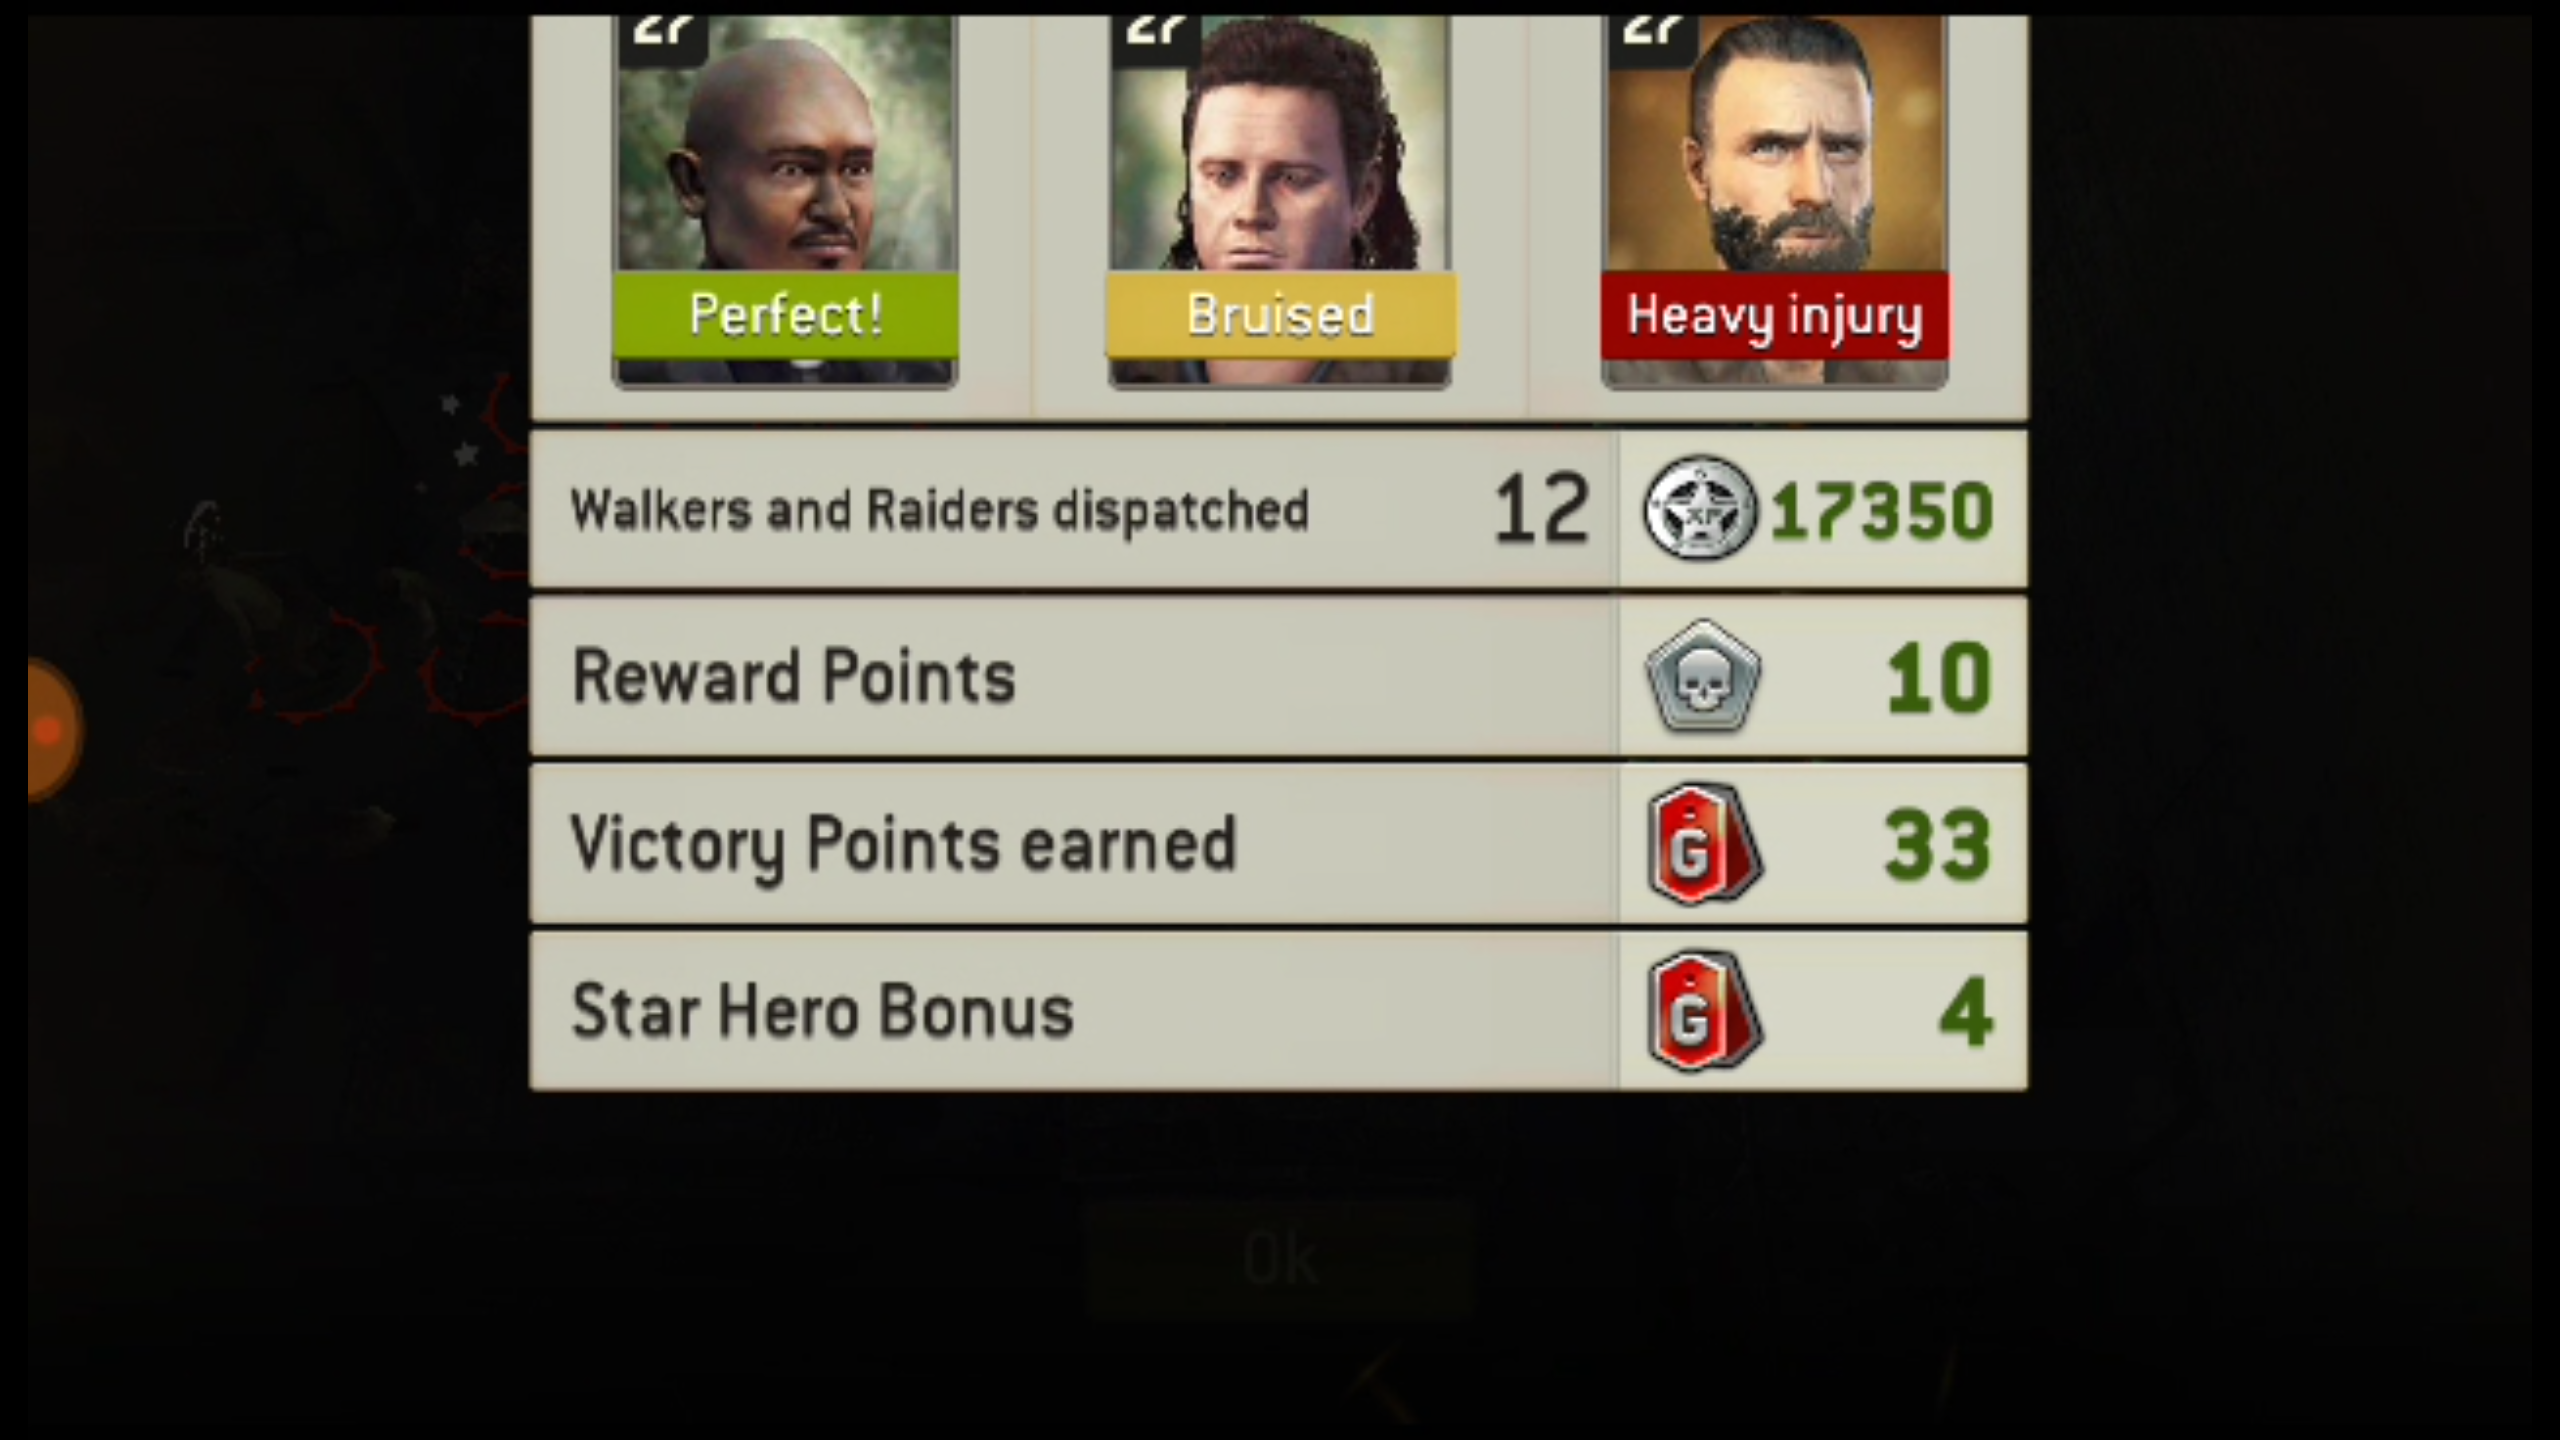Click the skull Reward Points icon
Viewport: 2560px width, 1440px height.
click(x=1703, y=676)
